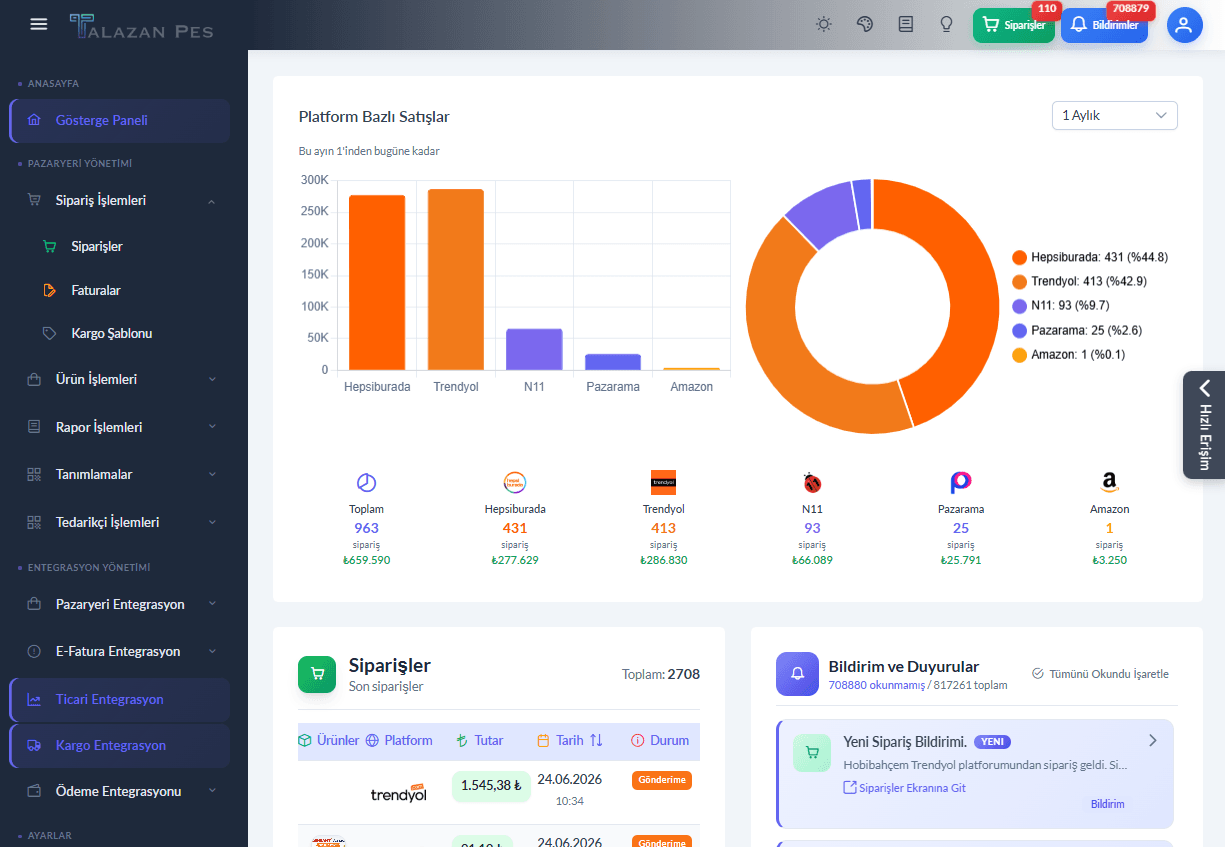Sort by Platform column header
The height and width of the screenshot is (847, 1225).
click(x=399, y=741)
